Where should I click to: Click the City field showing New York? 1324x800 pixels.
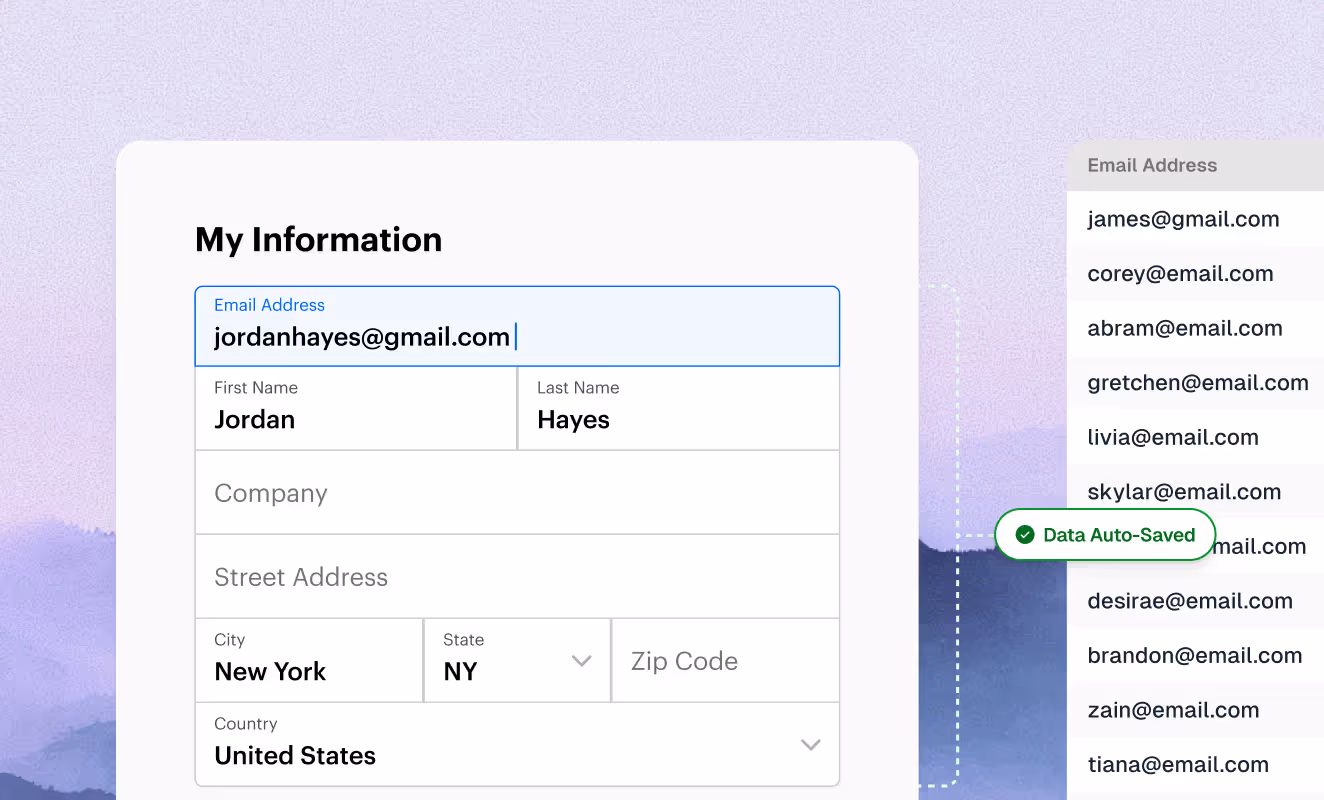pos(309,660)
